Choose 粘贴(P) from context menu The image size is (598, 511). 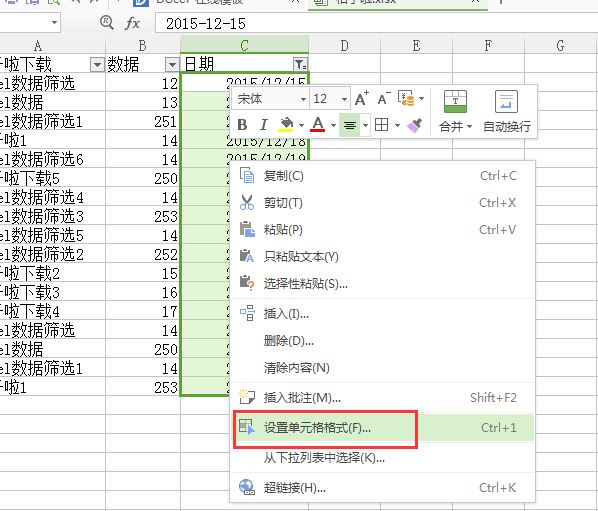point(383,230)
